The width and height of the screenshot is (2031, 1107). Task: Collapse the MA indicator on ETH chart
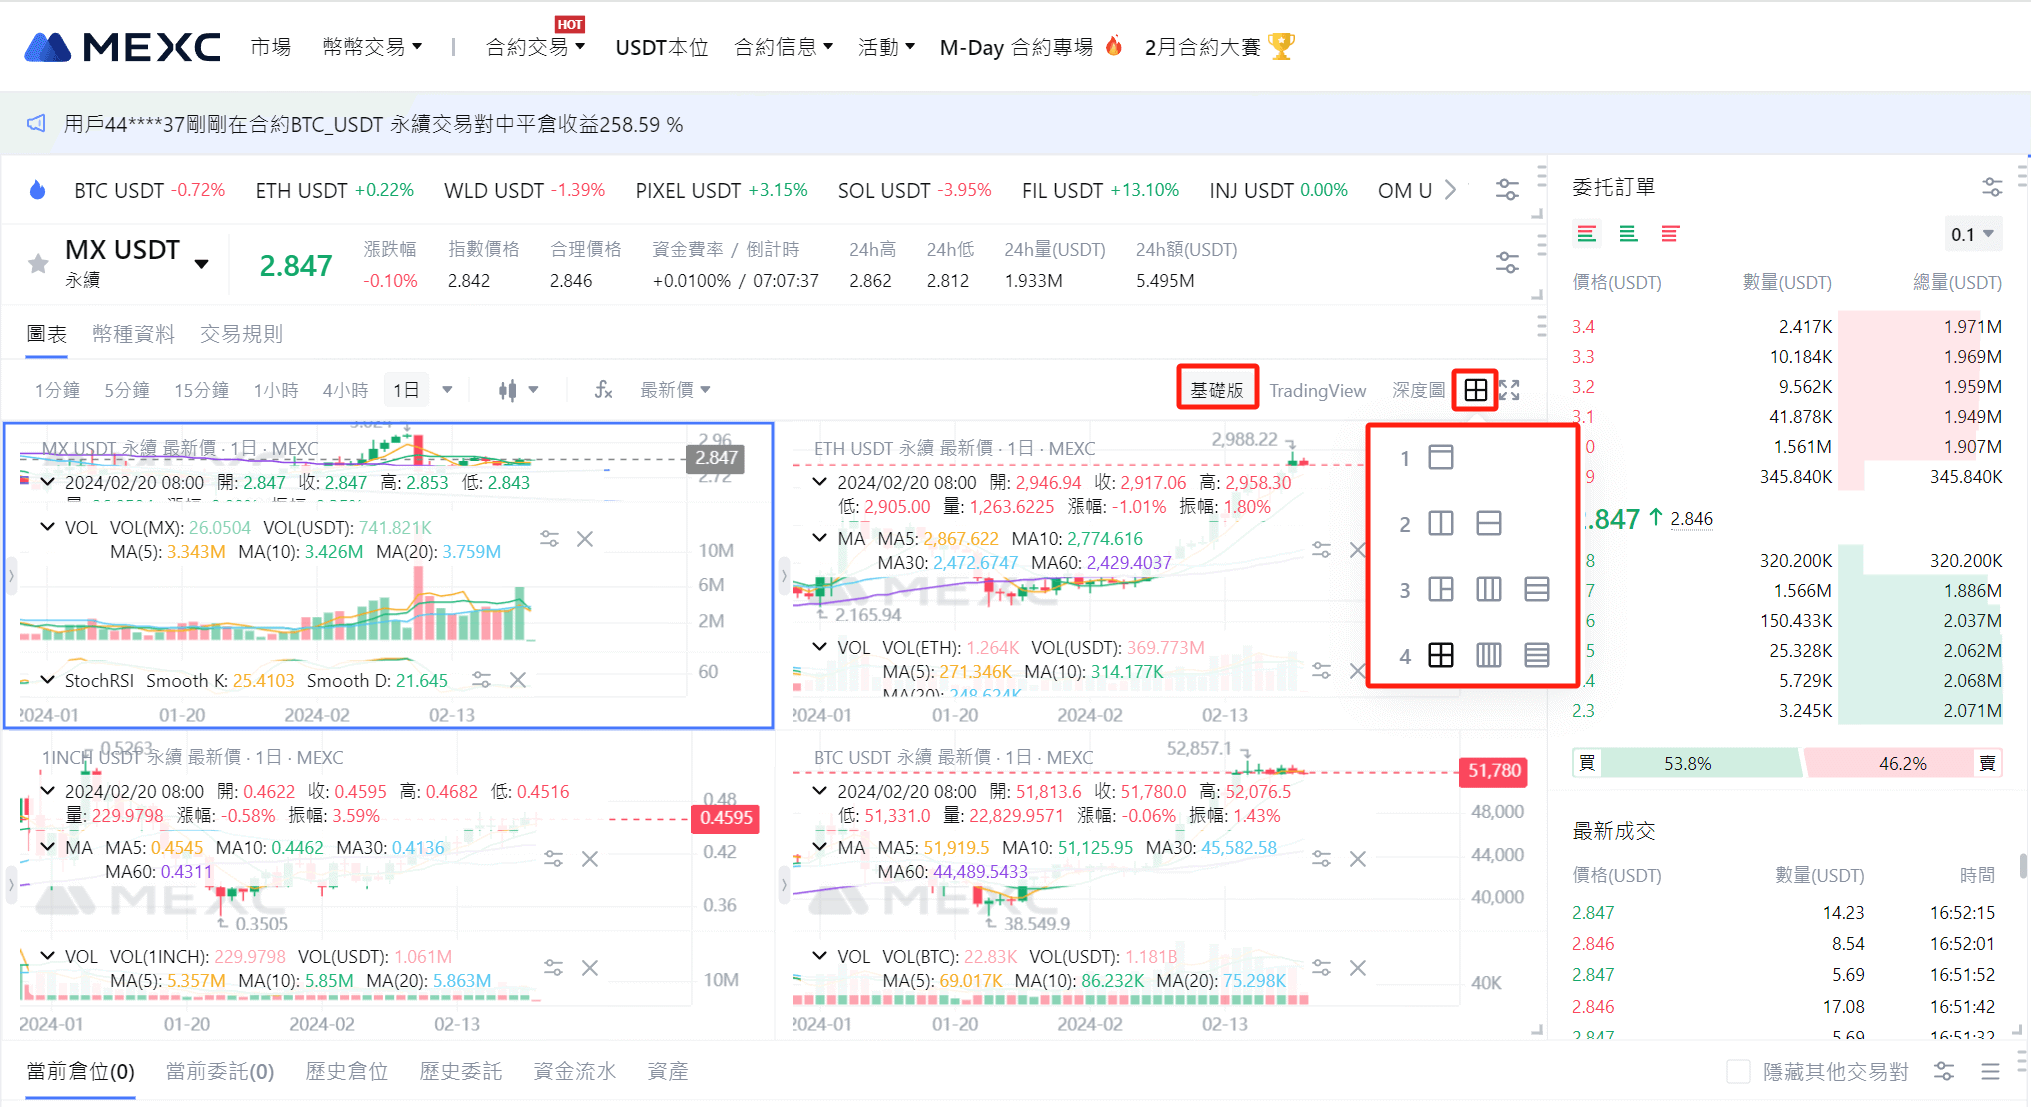point(819,538)
